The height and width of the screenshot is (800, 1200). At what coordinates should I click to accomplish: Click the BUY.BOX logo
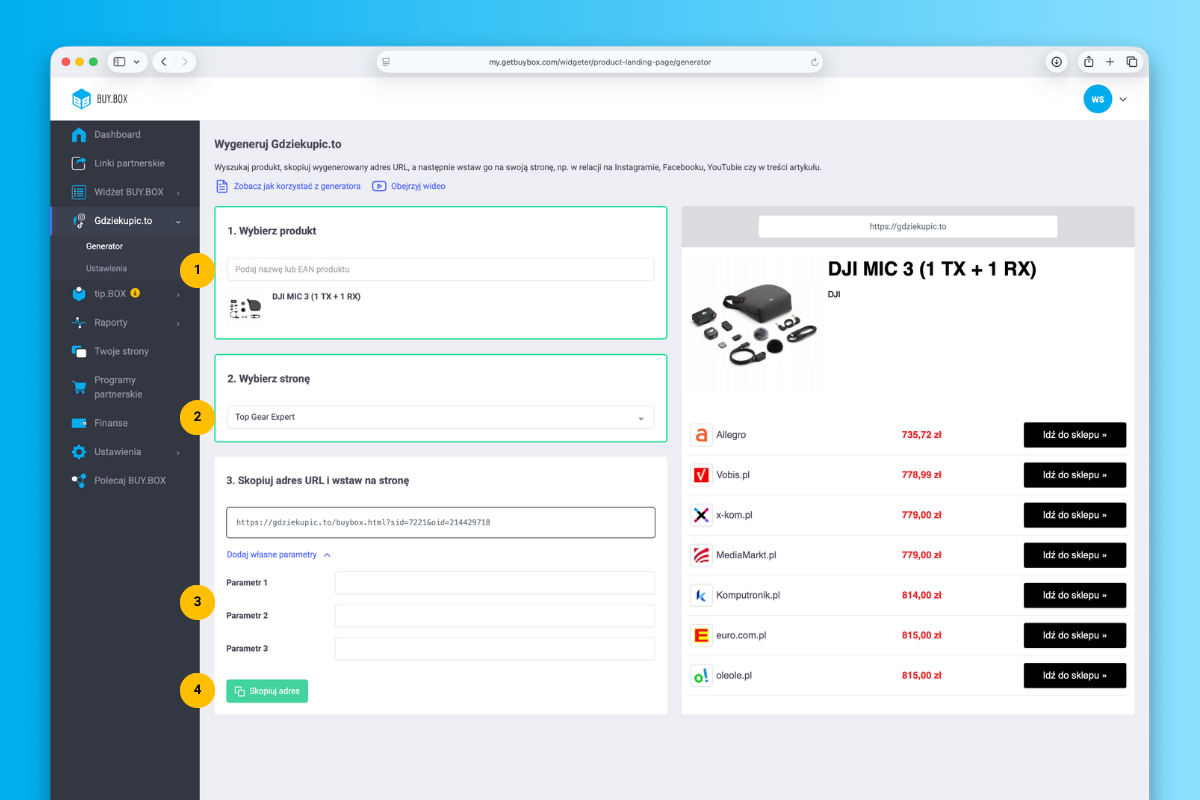coord(99,99)
